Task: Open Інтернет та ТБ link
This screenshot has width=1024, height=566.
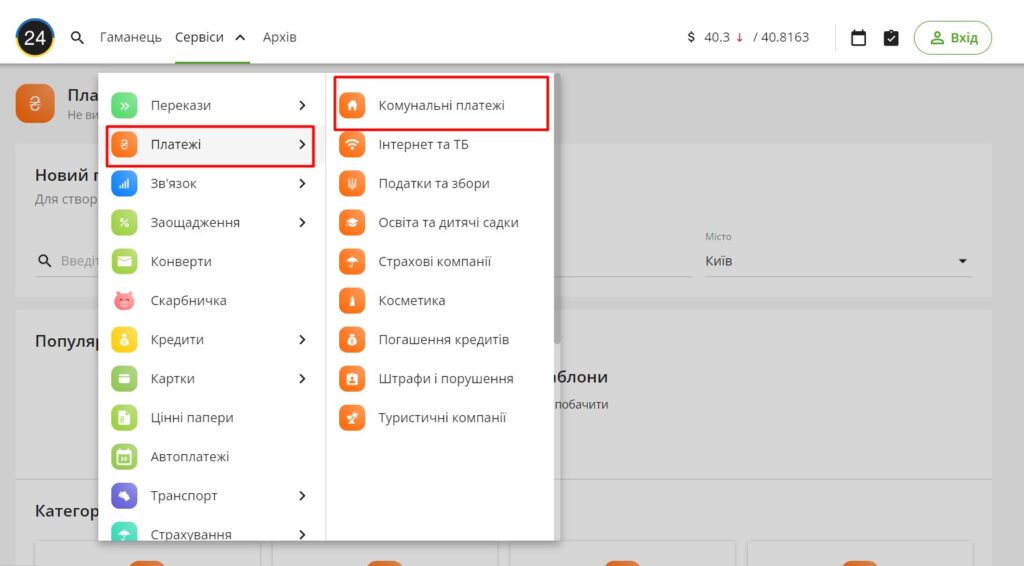Action: (423, 144)
